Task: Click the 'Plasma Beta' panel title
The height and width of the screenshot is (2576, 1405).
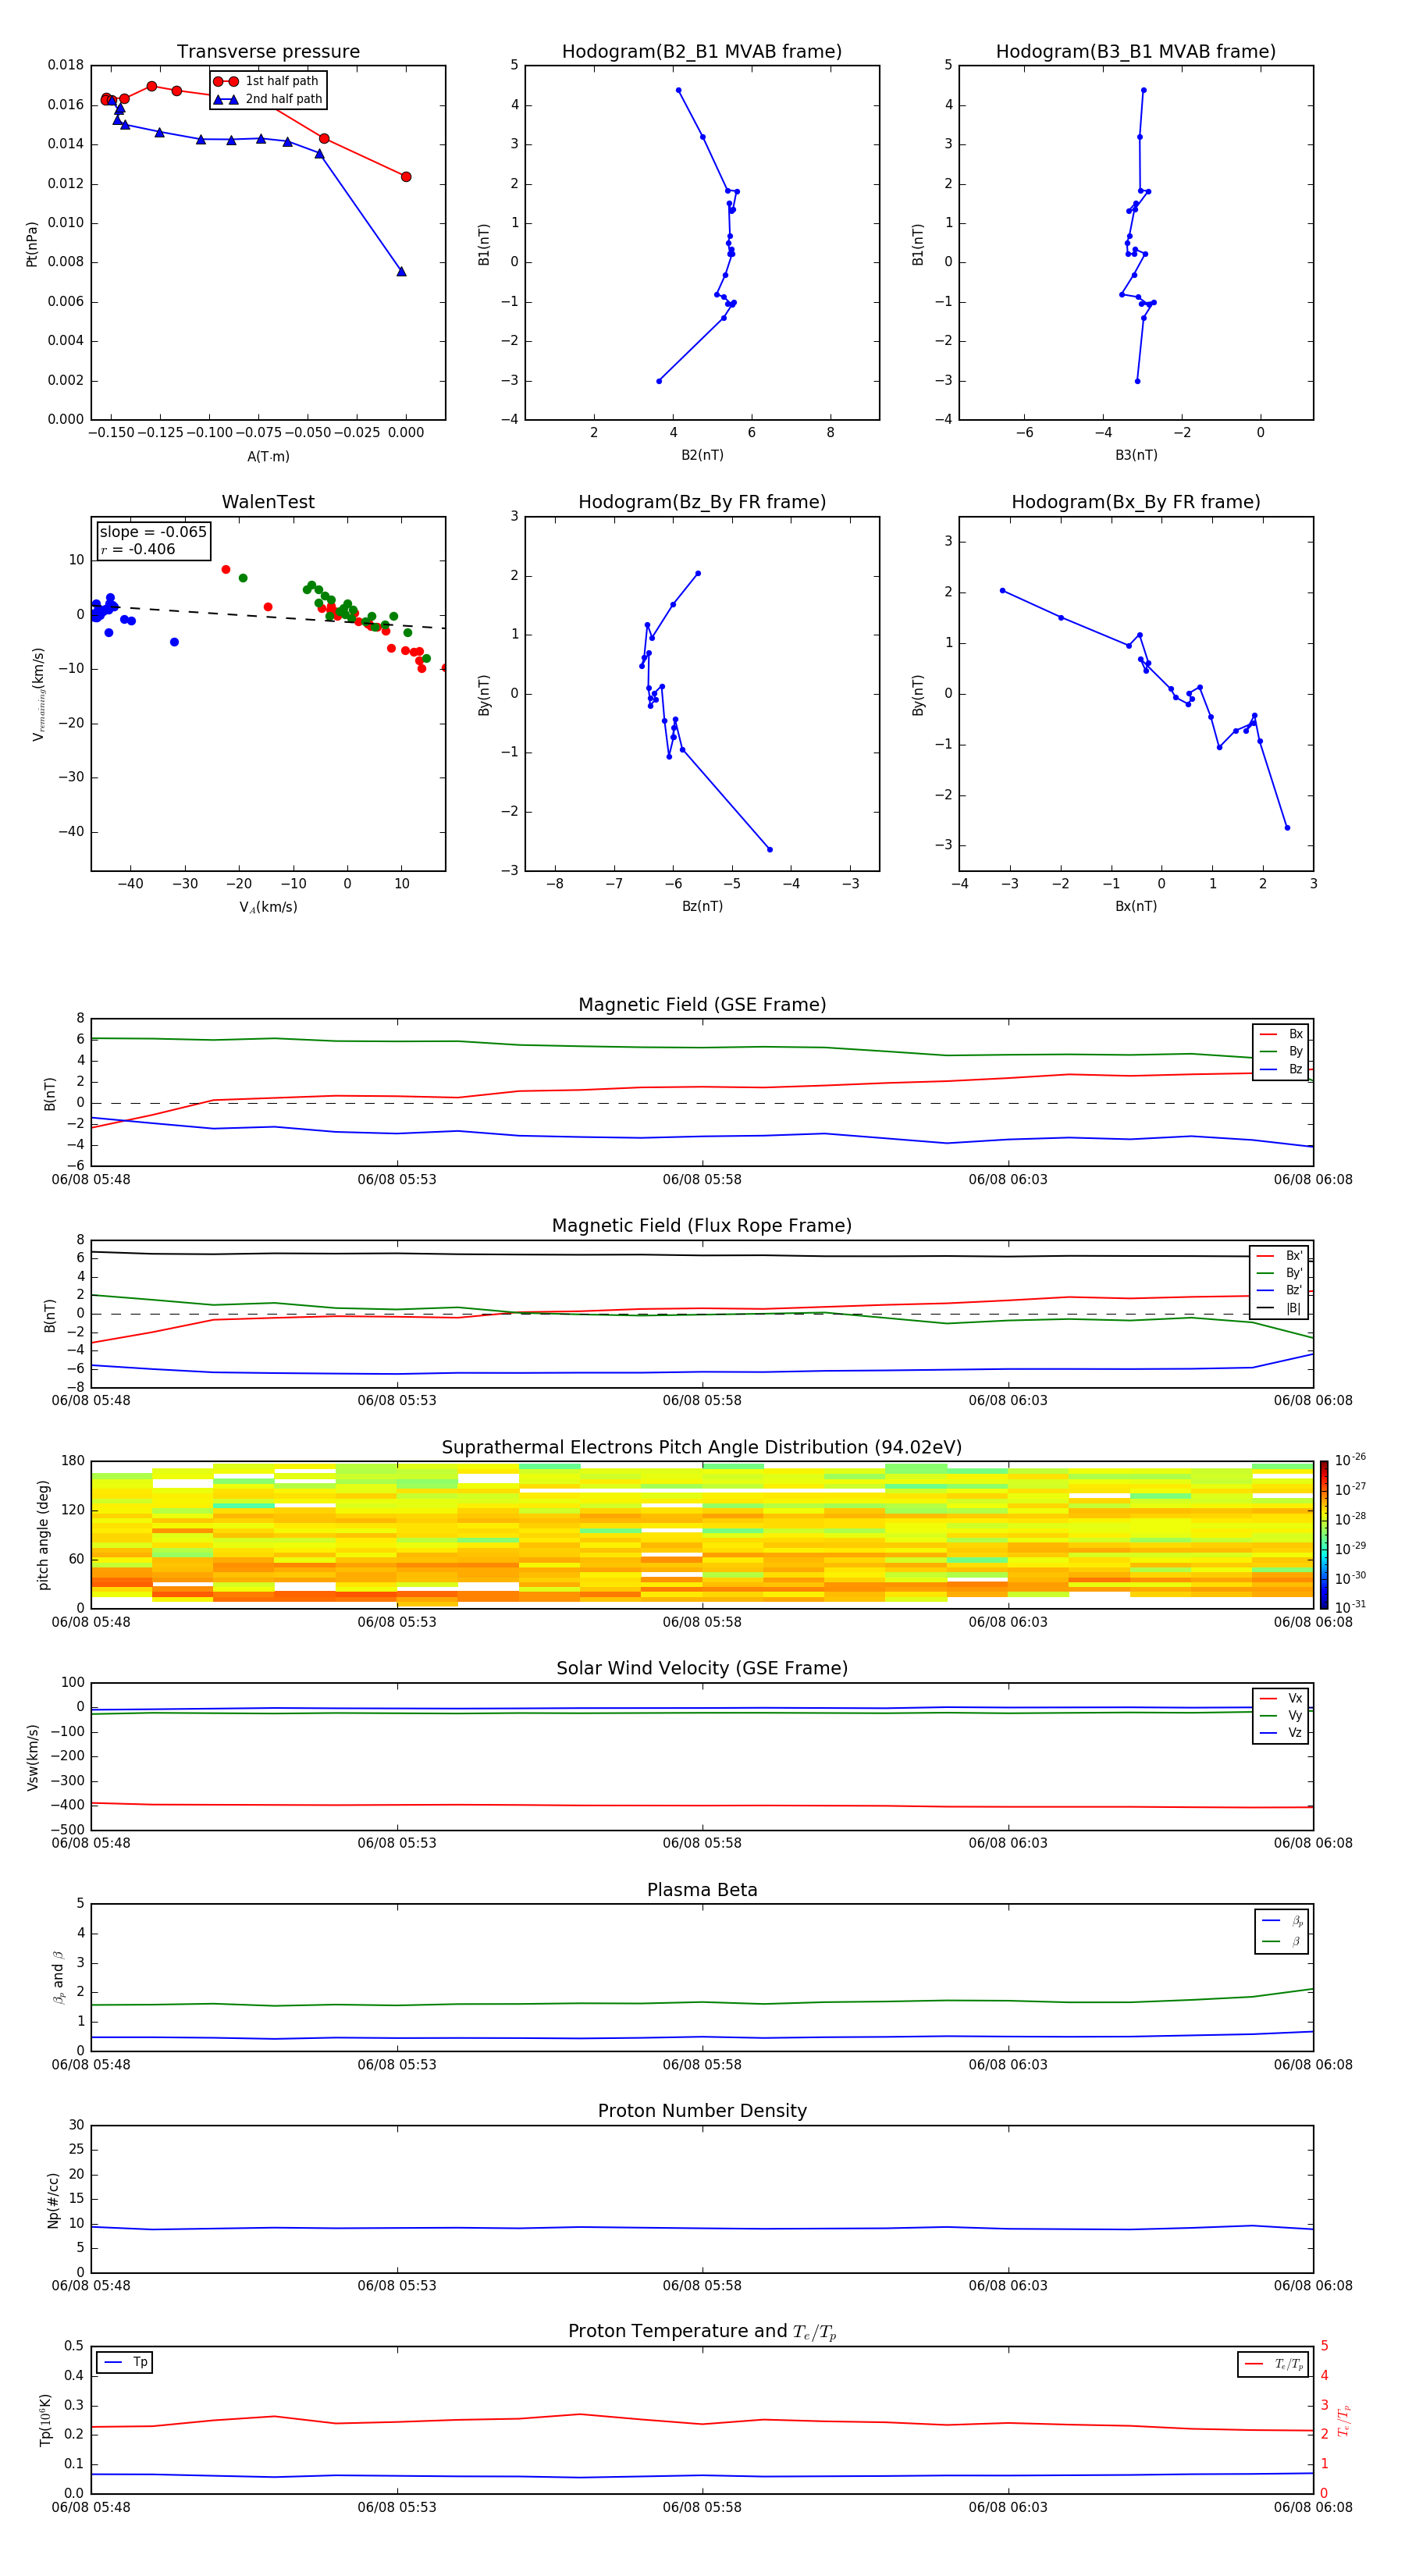Action: [702, 1890]
